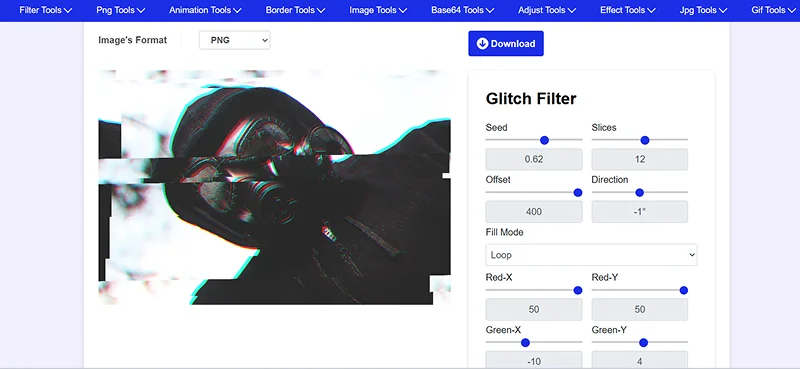
Task: Click the glitched preview image
Action: point(274,187)
